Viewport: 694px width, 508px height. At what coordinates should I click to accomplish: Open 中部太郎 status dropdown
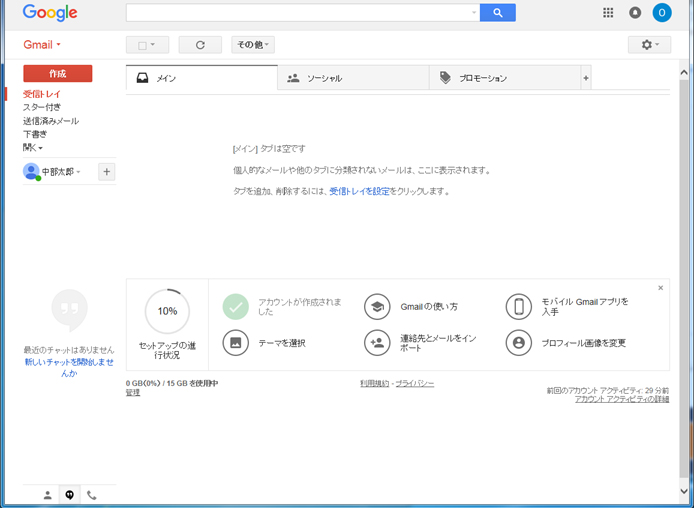tap(78, 172)
